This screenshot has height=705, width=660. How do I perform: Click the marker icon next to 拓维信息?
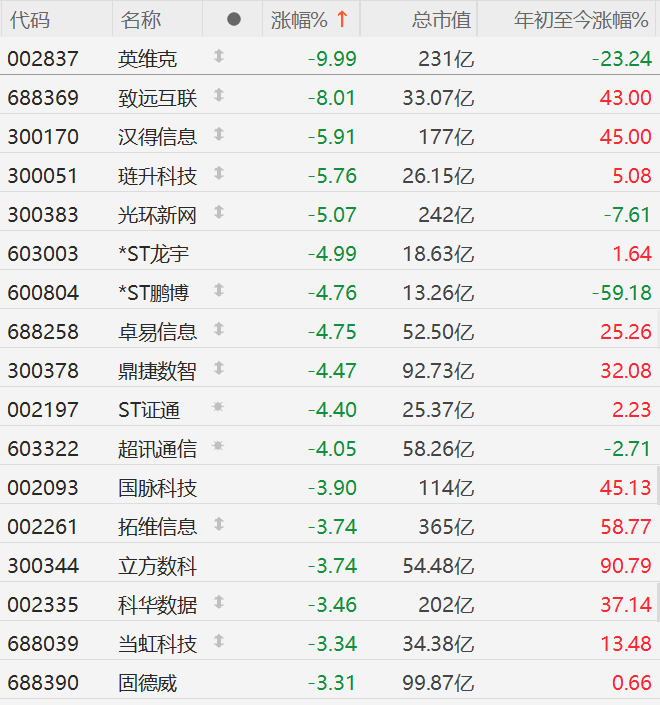pos(219,525)
